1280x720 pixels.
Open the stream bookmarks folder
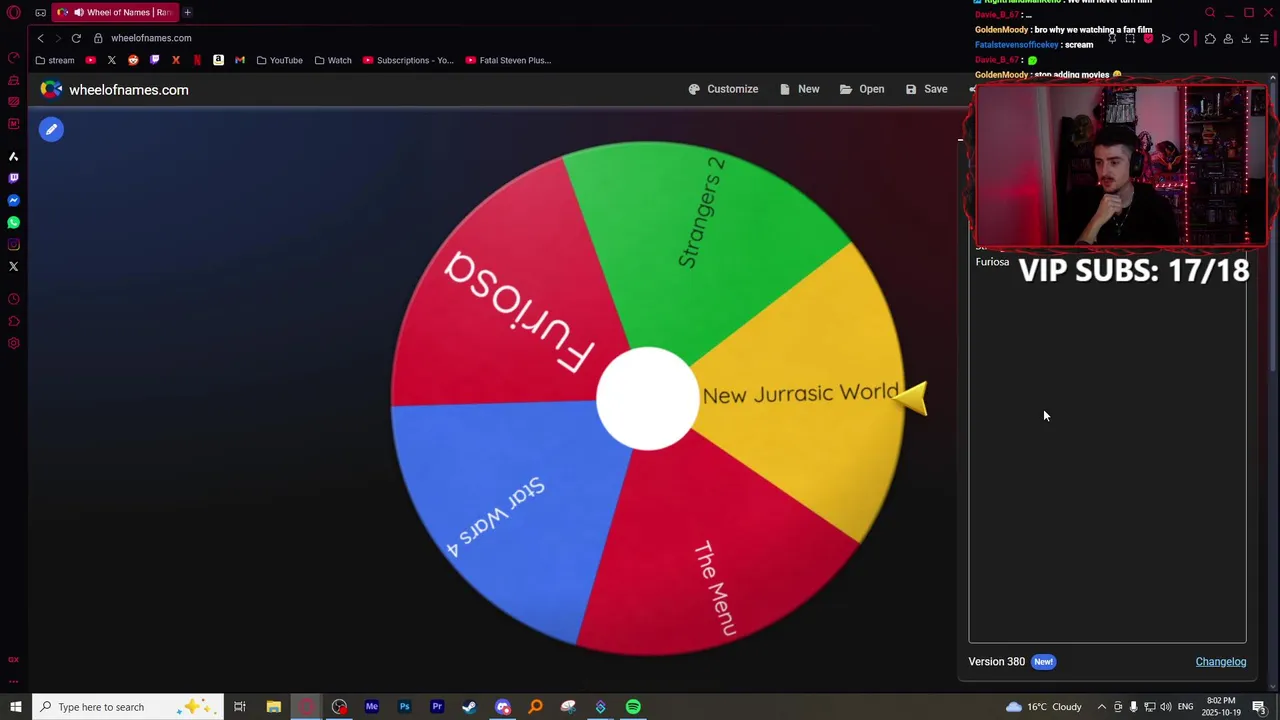click(x=54, y=60)
